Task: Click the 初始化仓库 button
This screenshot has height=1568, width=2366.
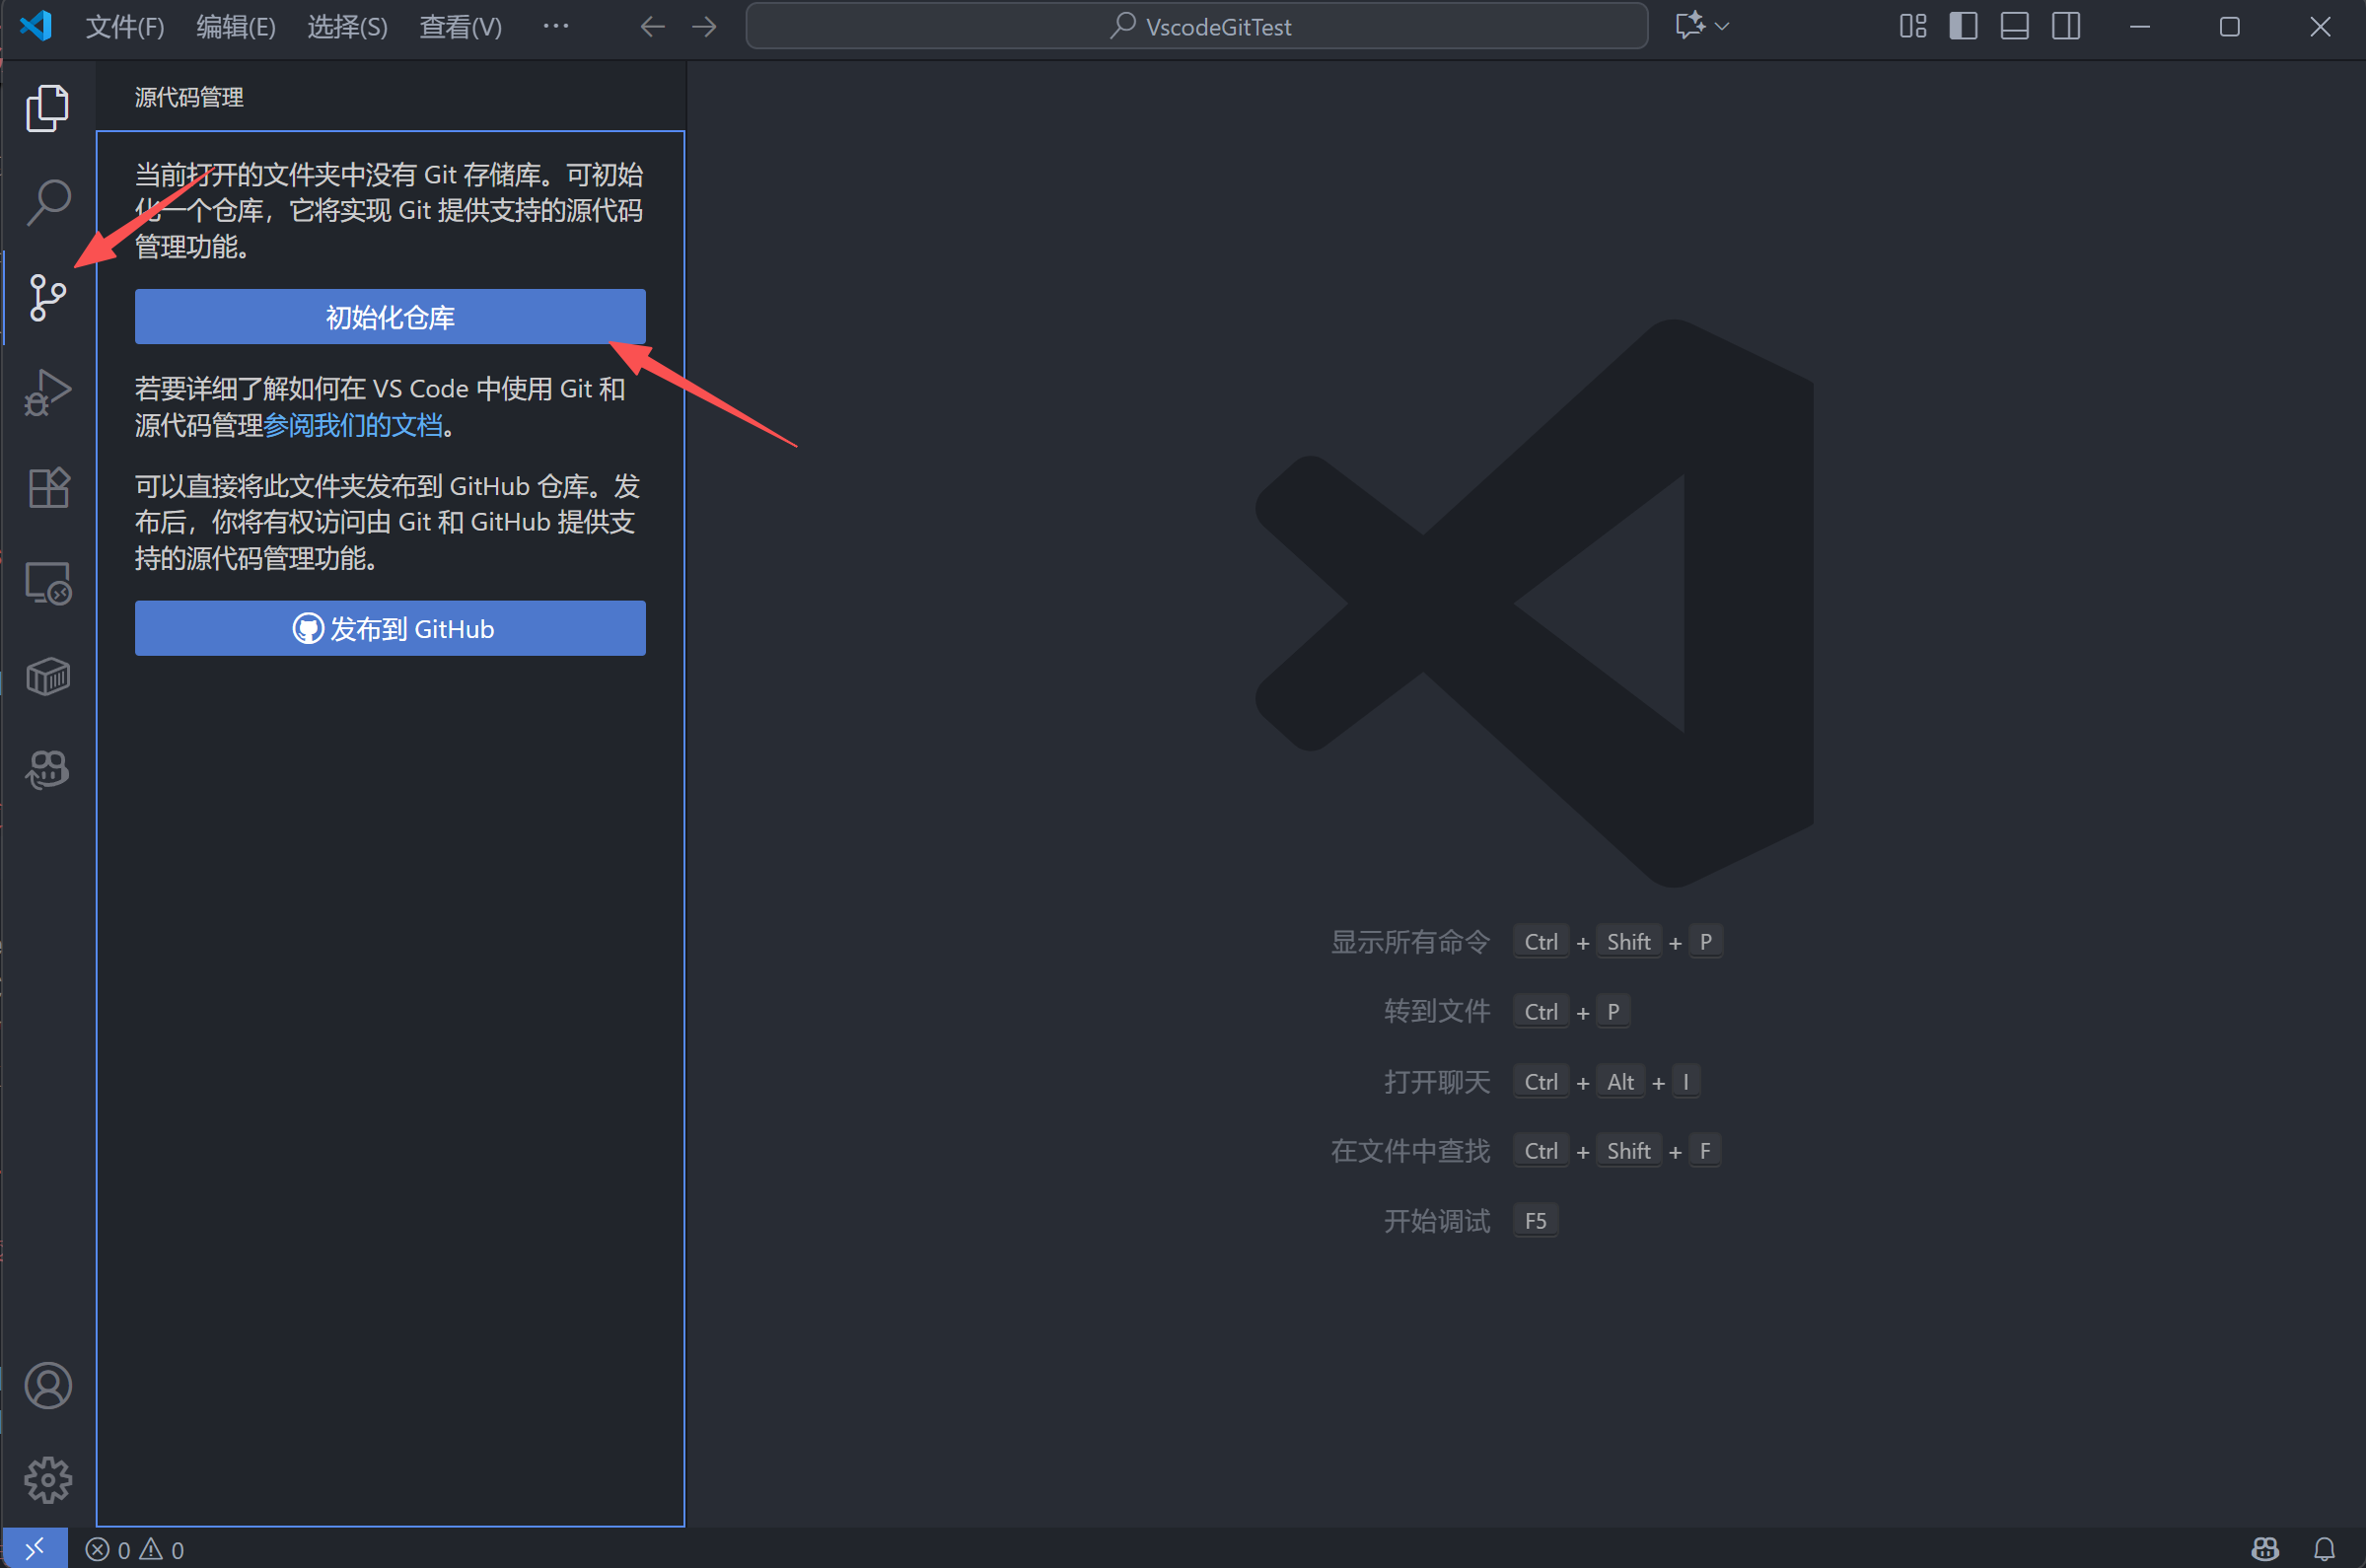Action: (389, 317)
